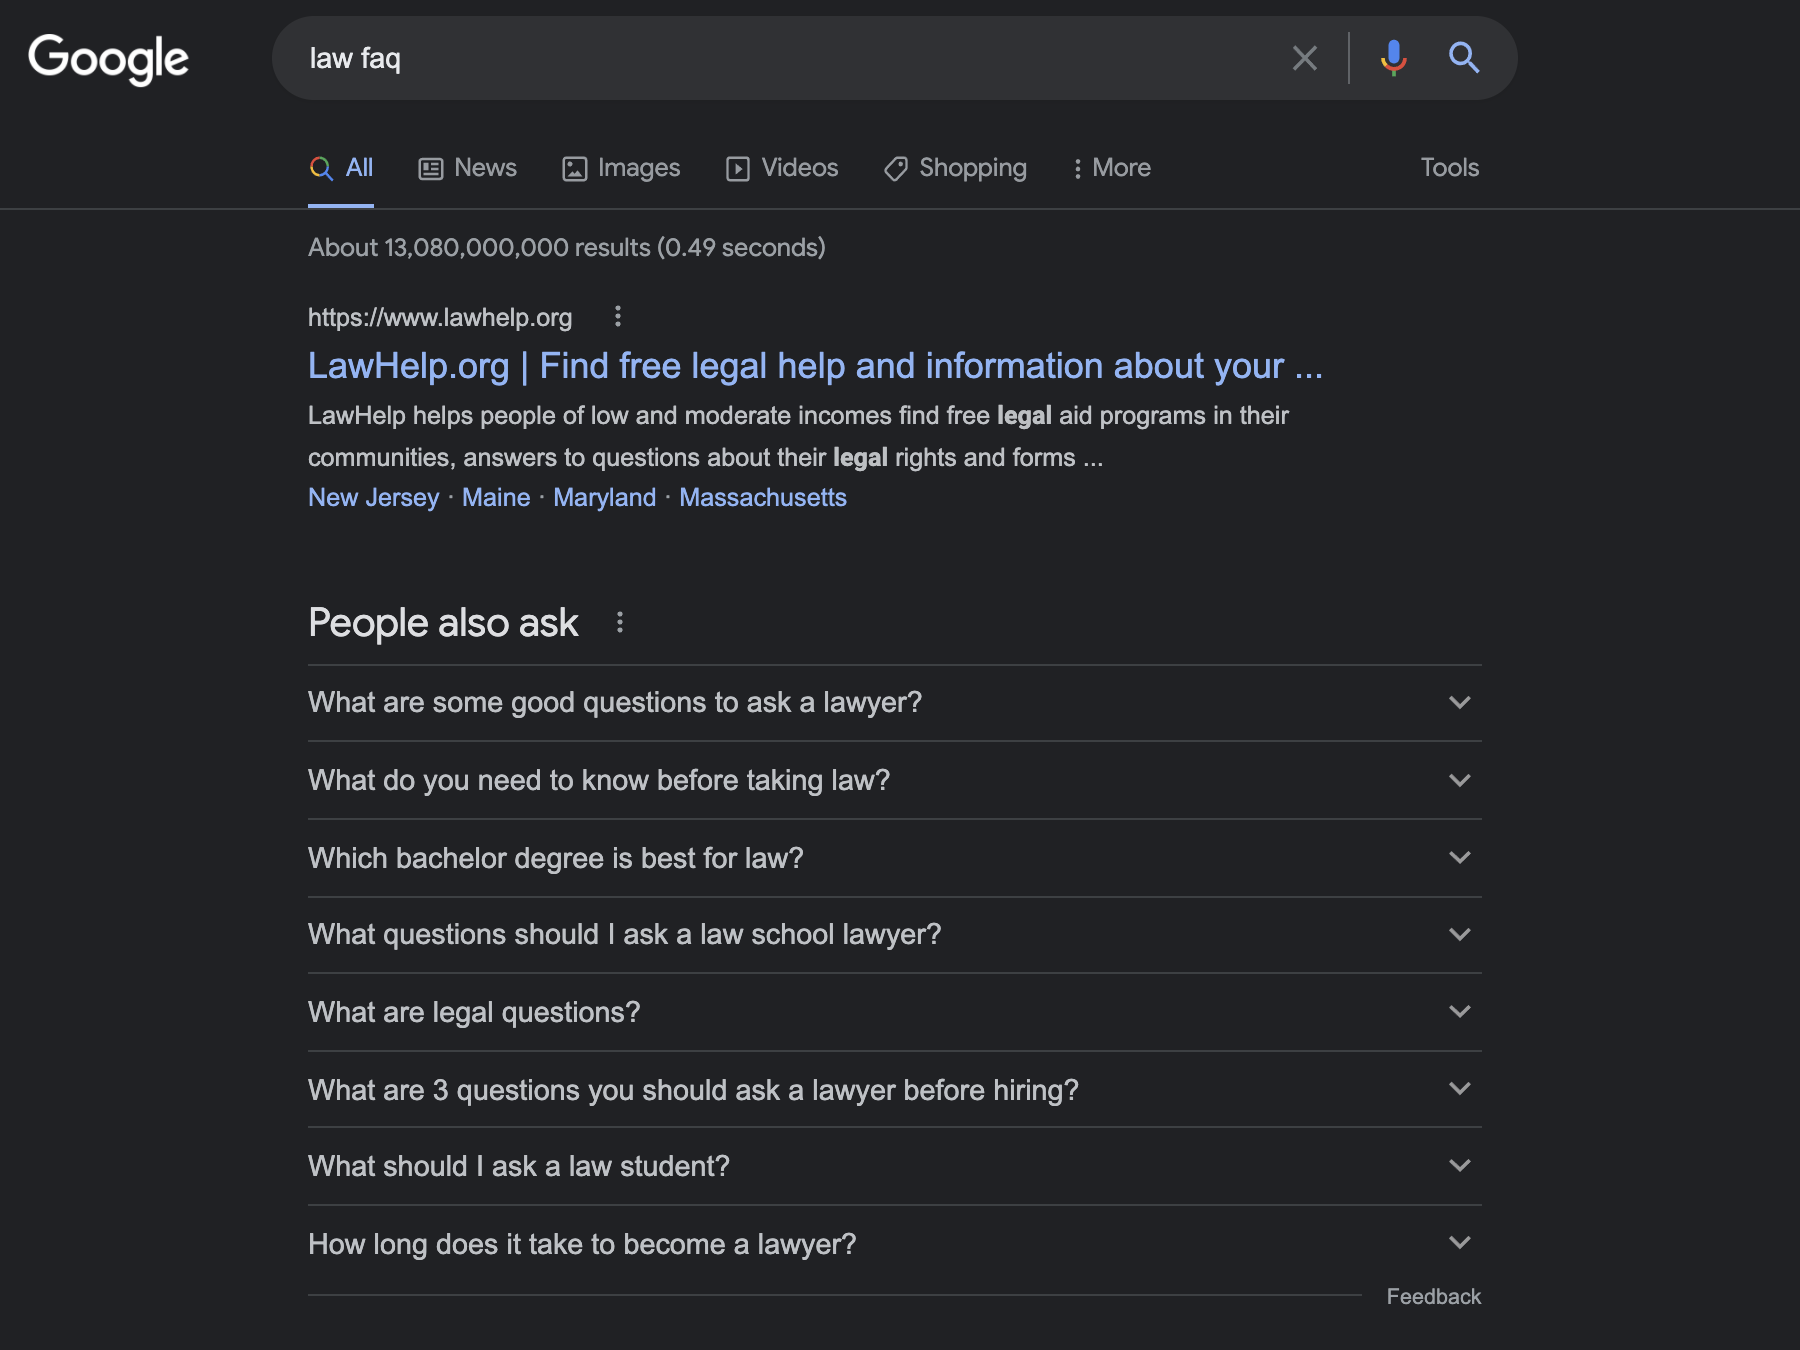Screen dimensions: 1800x1350
Task: Start voice search with microphone icon
Action: click(x=1393, y=58)
